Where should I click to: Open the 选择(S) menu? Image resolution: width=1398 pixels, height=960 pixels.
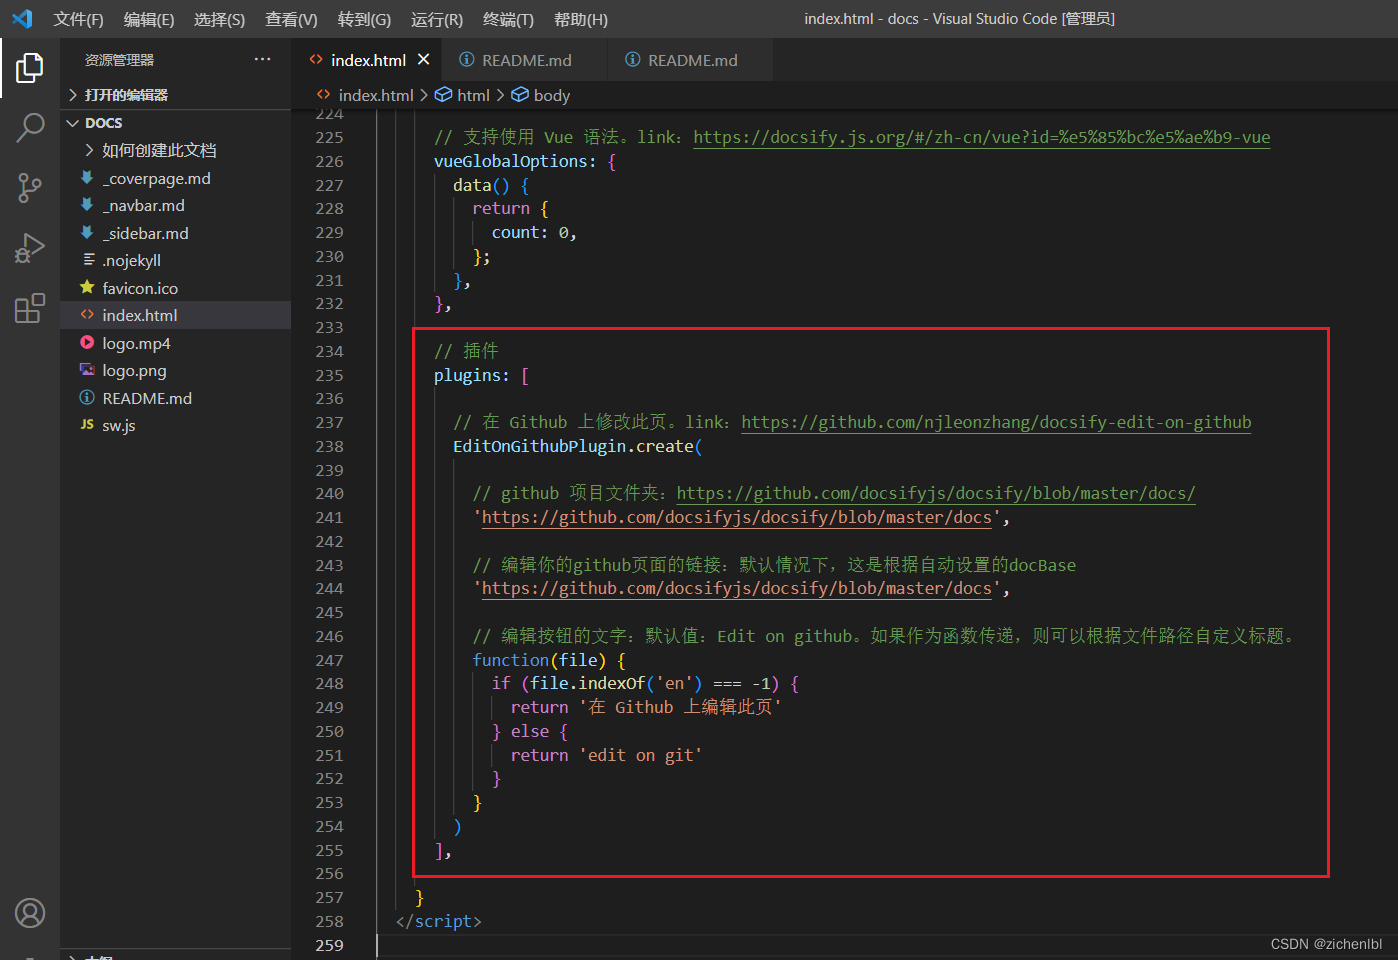(x=219, y=19)
